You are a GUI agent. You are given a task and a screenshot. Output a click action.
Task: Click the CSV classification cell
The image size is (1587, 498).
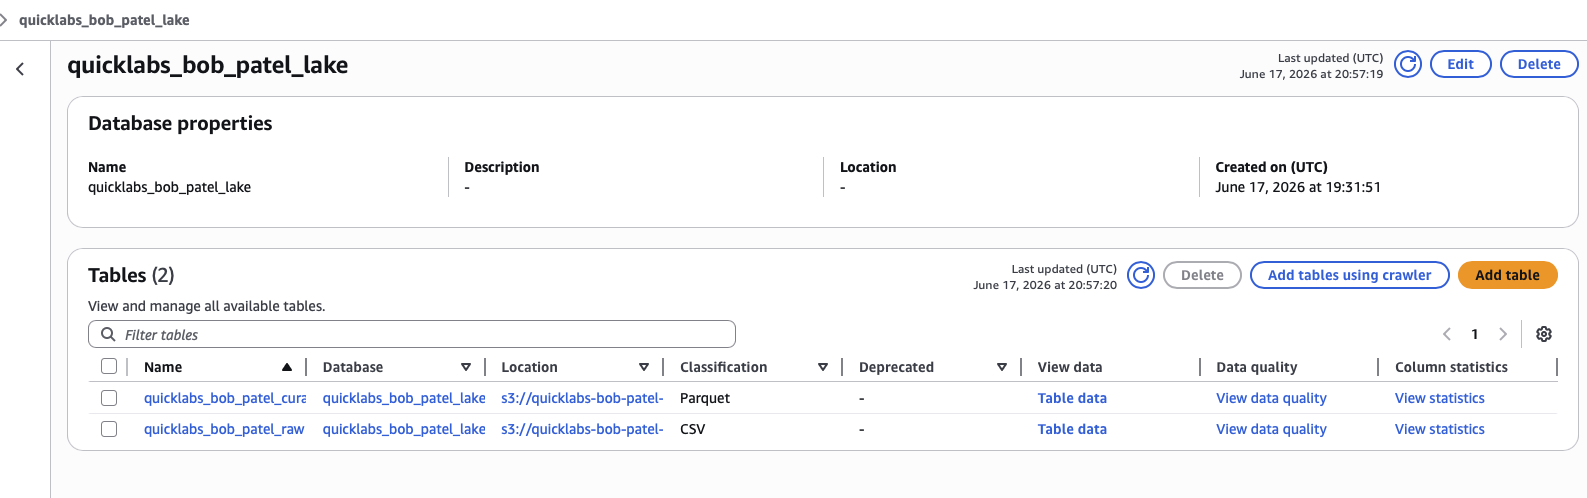point(693,429)
